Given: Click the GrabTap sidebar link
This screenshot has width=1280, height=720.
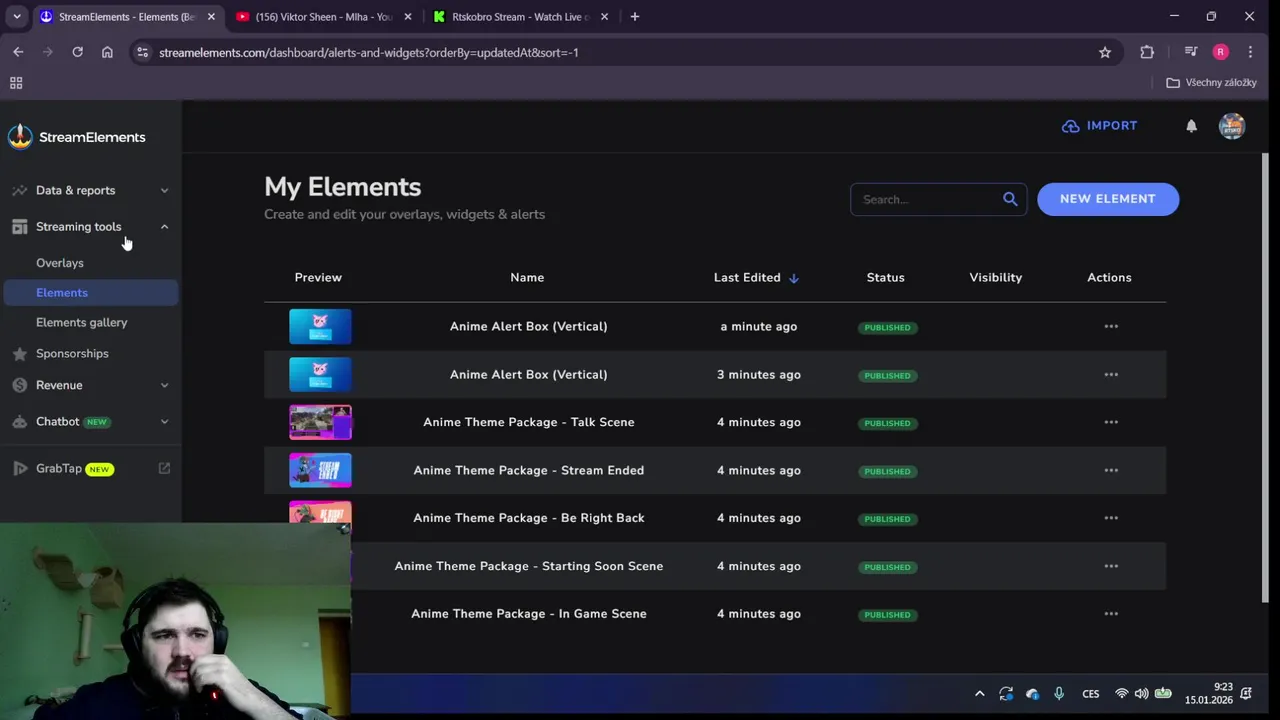Looking at the screenshot, I should pyautogui.click(x=59, y=468).
